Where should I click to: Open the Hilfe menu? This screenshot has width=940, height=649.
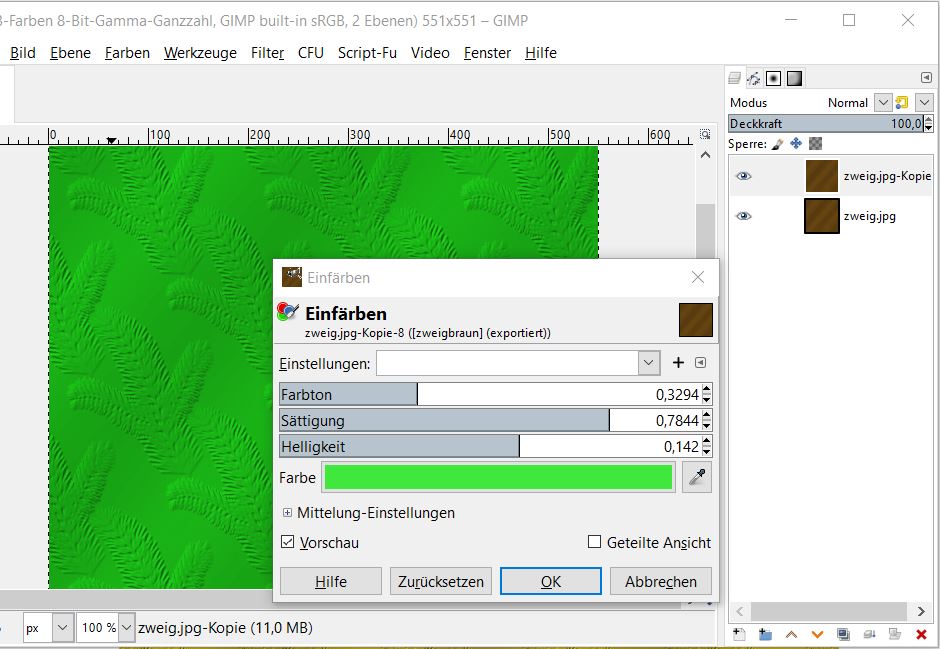[541, 53]
